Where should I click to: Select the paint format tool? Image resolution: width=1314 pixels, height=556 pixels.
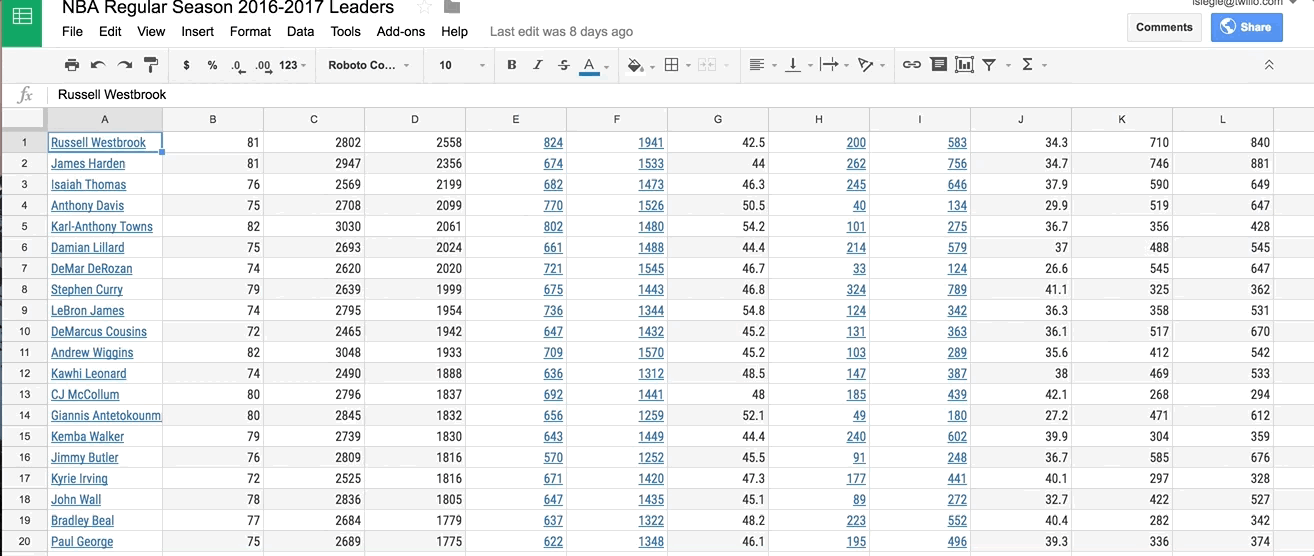click(x=151, y=65)
